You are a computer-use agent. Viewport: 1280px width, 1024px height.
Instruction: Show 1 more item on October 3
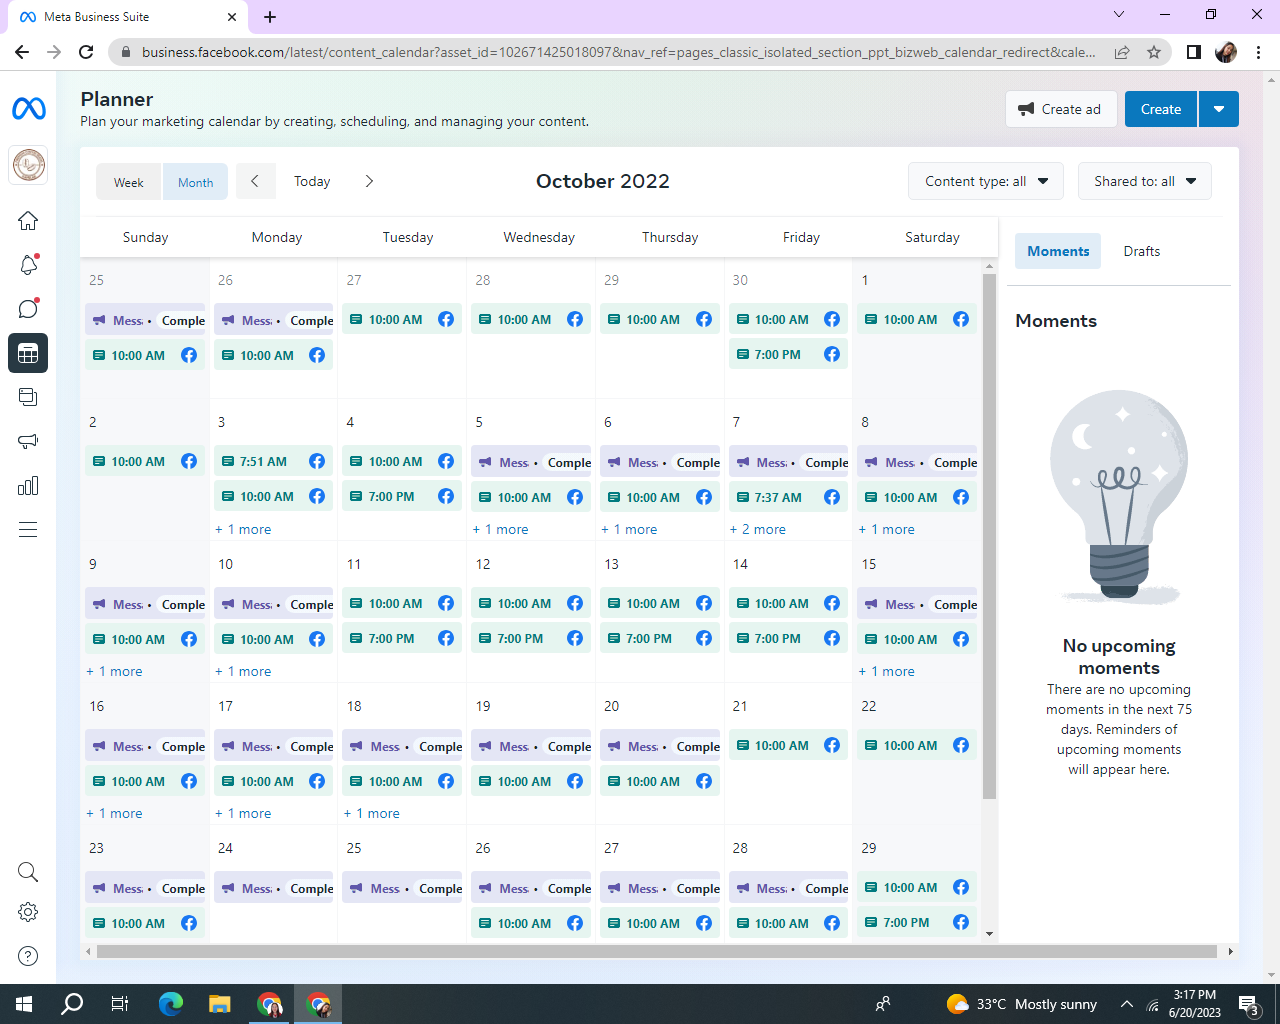pyautogui.click(x=243, y=530)
